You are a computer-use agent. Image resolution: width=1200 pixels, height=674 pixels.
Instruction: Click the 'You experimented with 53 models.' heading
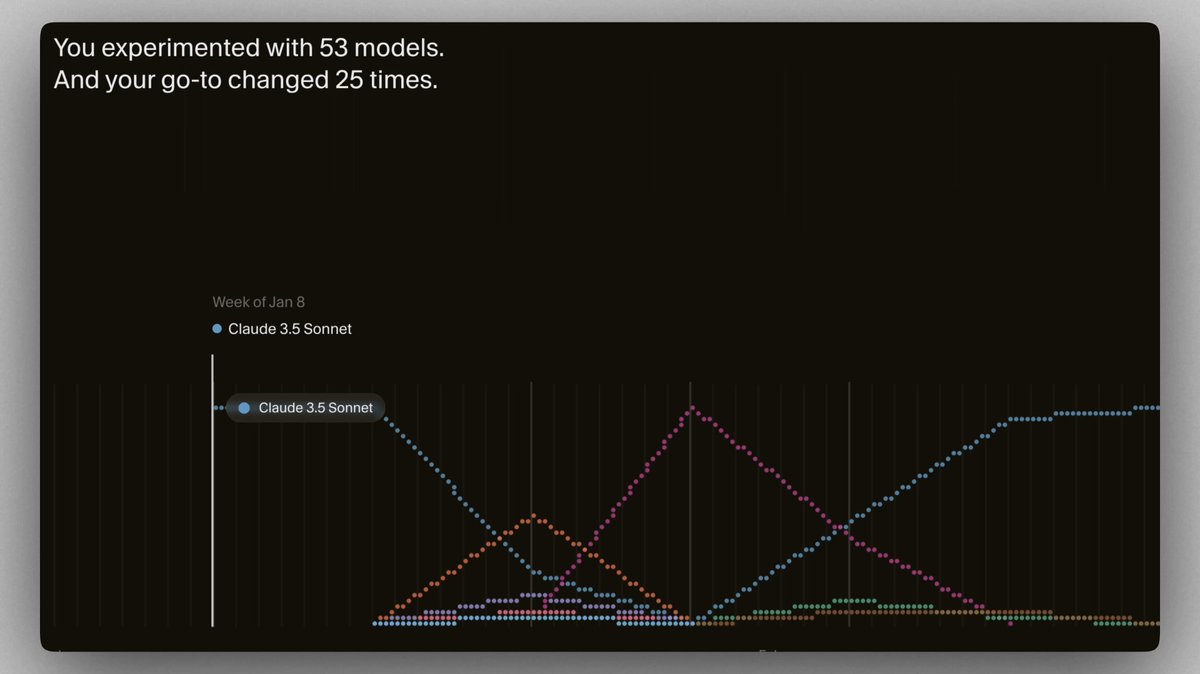point(248,47)
